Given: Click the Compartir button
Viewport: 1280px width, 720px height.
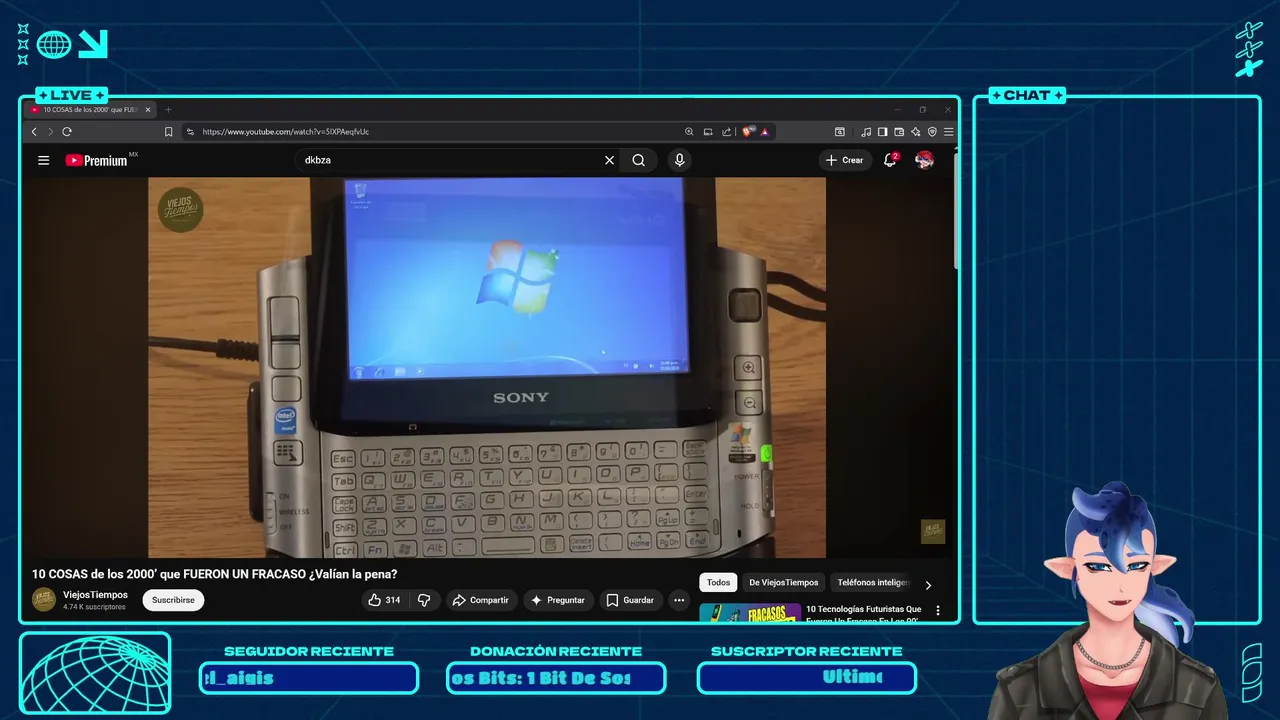Looking at the screenshot, I should pyautogui.click(x=481, y=600).
